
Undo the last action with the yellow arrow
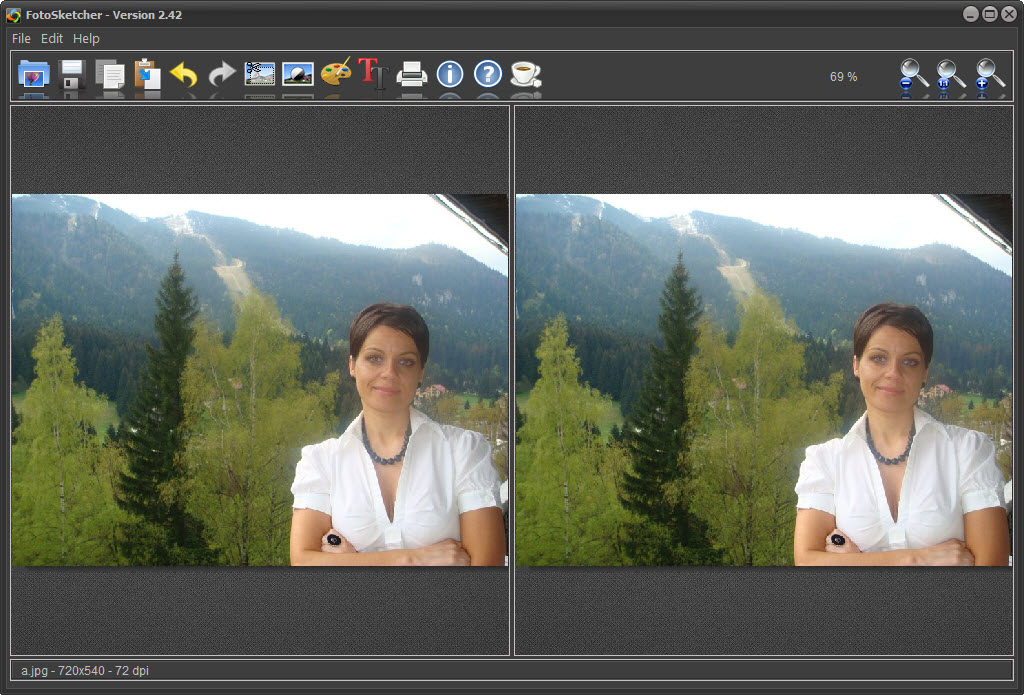click(x=184, y=75)
